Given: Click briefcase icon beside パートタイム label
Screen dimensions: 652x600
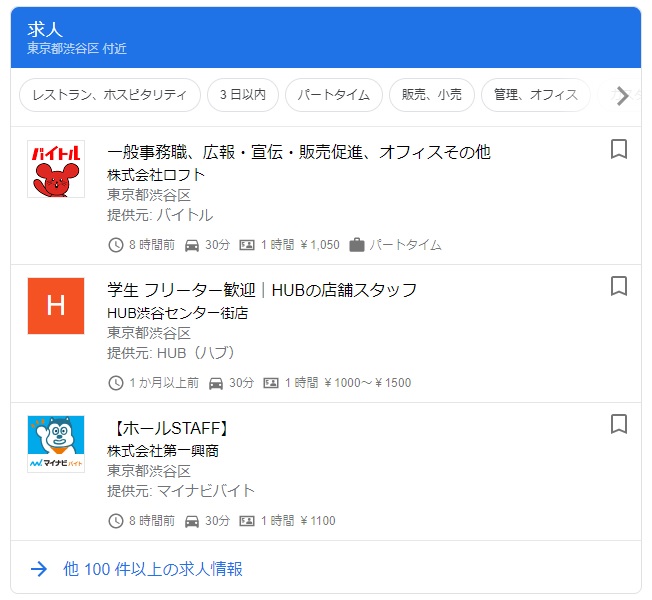Looking at the screenshot, I should tap(356, 244).
